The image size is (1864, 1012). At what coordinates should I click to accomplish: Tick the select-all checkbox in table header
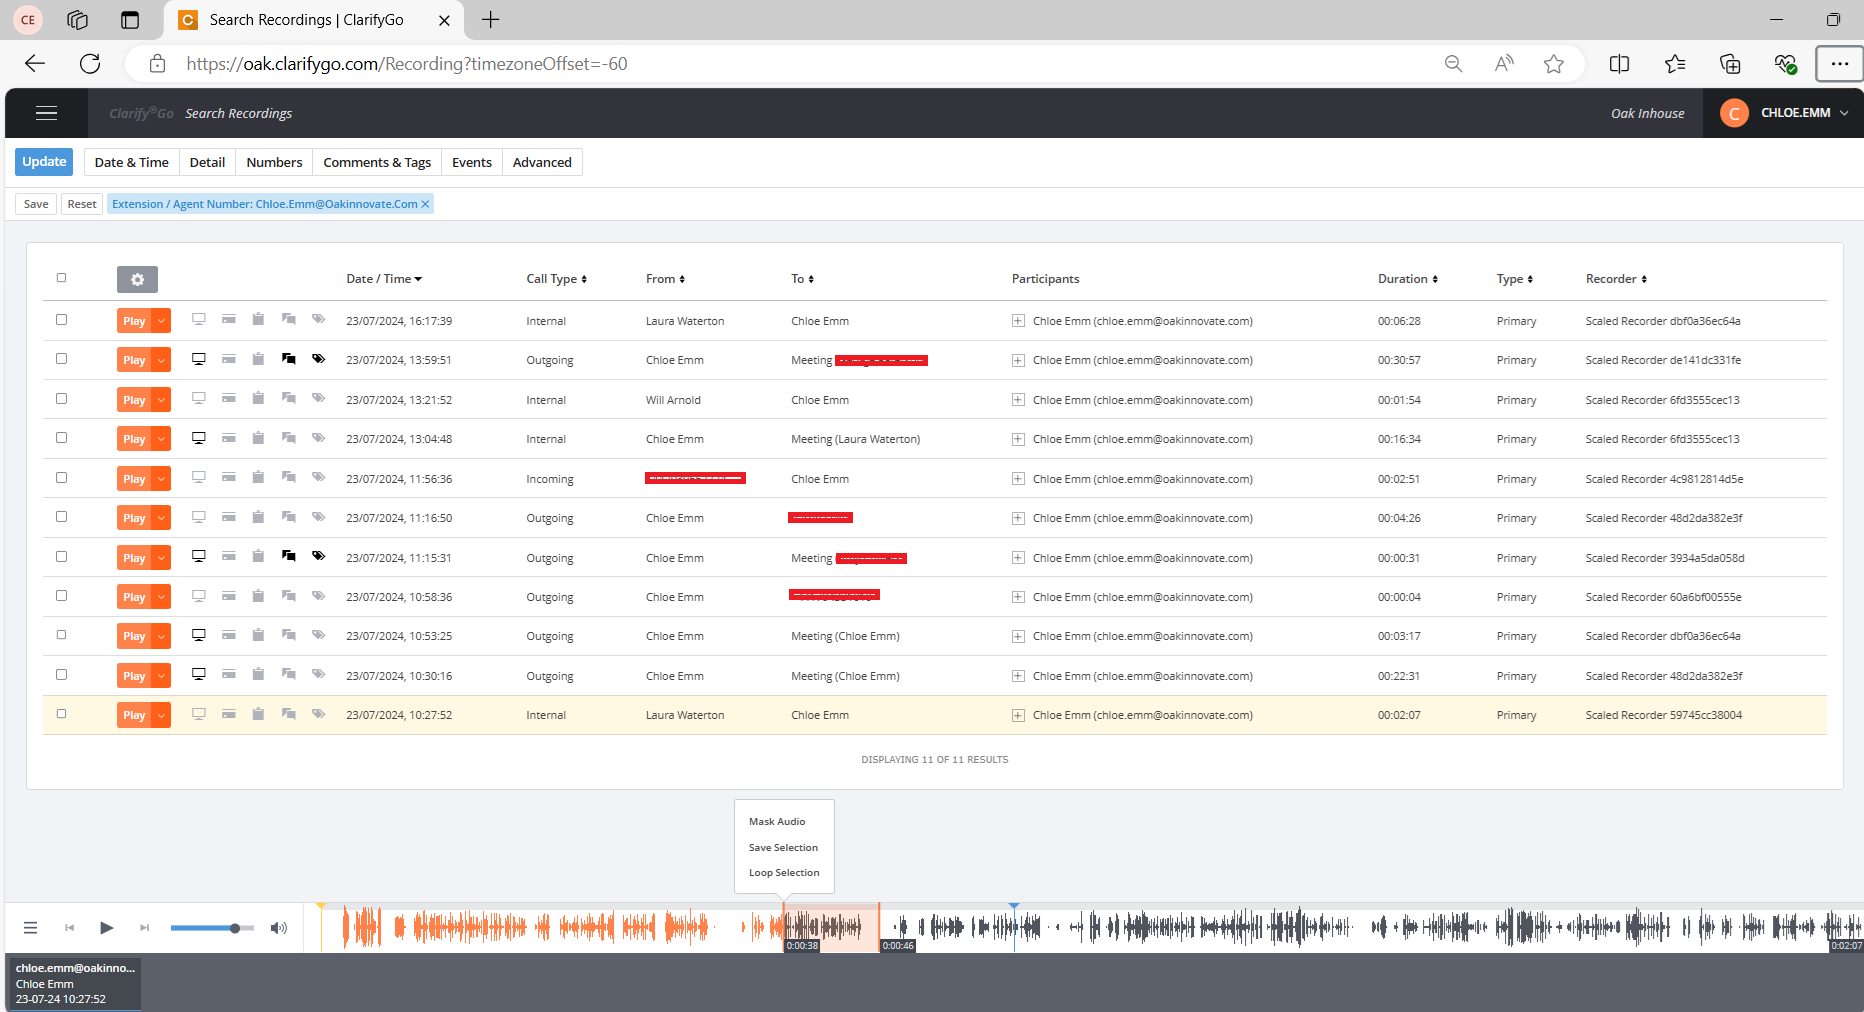tap(61, 278)
